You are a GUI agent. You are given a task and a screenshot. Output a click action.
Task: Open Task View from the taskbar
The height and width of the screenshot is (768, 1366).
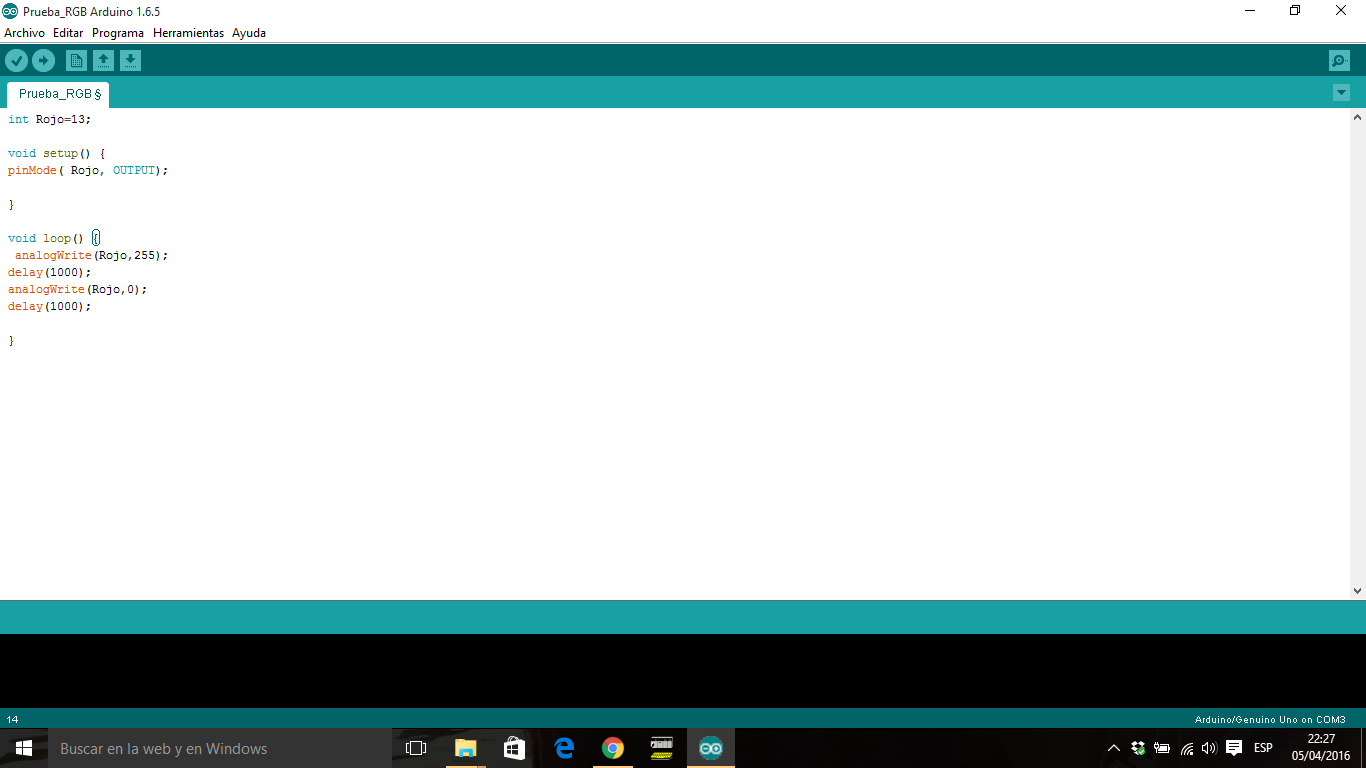[x=416, y=748]
